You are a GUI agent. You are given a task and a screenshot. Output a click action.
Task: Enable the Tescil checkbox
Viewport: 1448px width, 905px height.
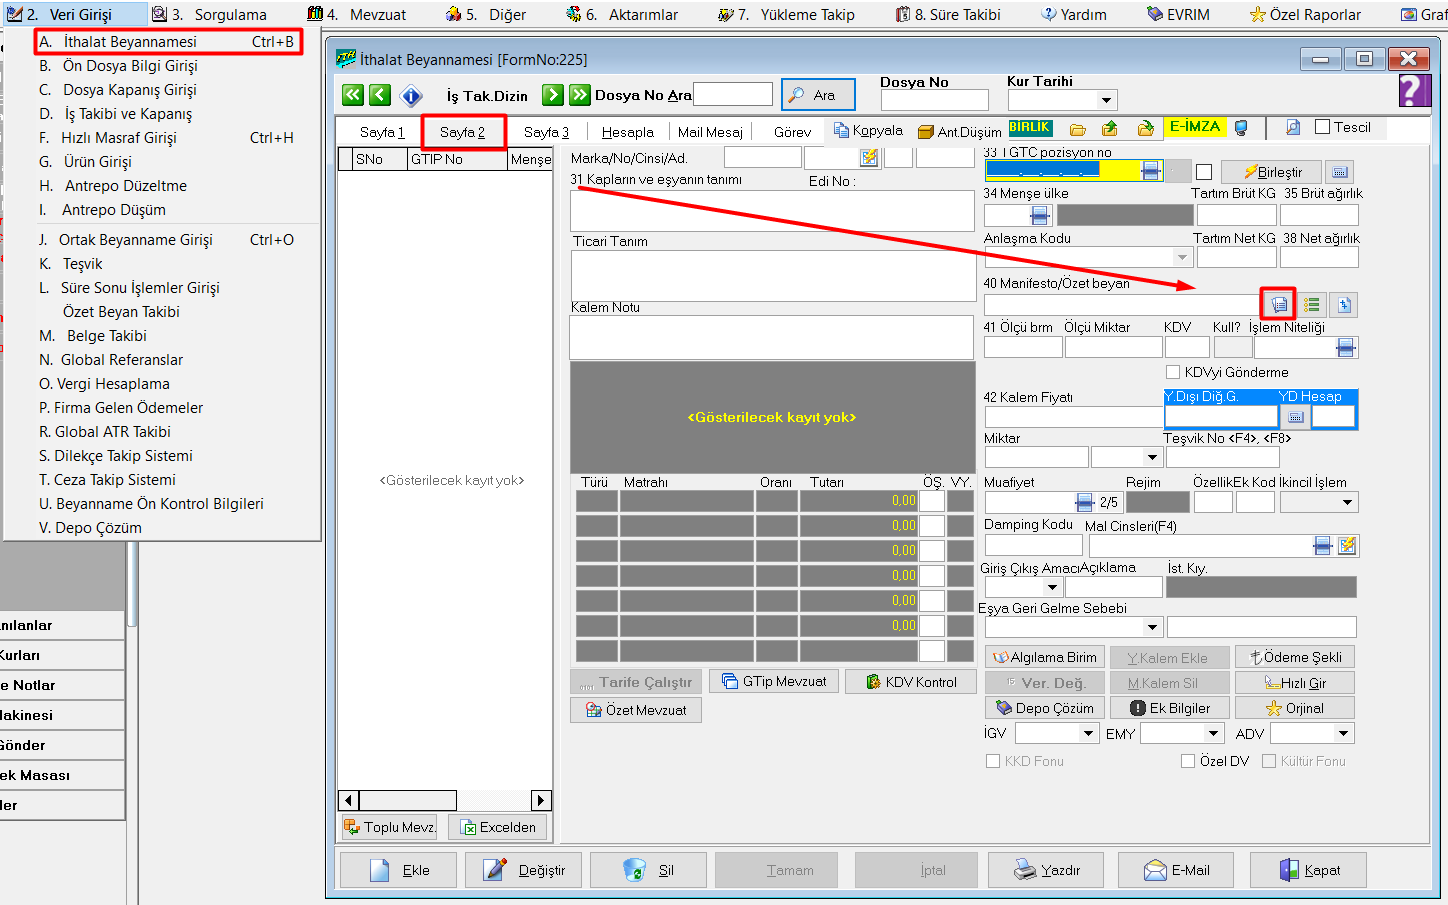pos(1323,127)
